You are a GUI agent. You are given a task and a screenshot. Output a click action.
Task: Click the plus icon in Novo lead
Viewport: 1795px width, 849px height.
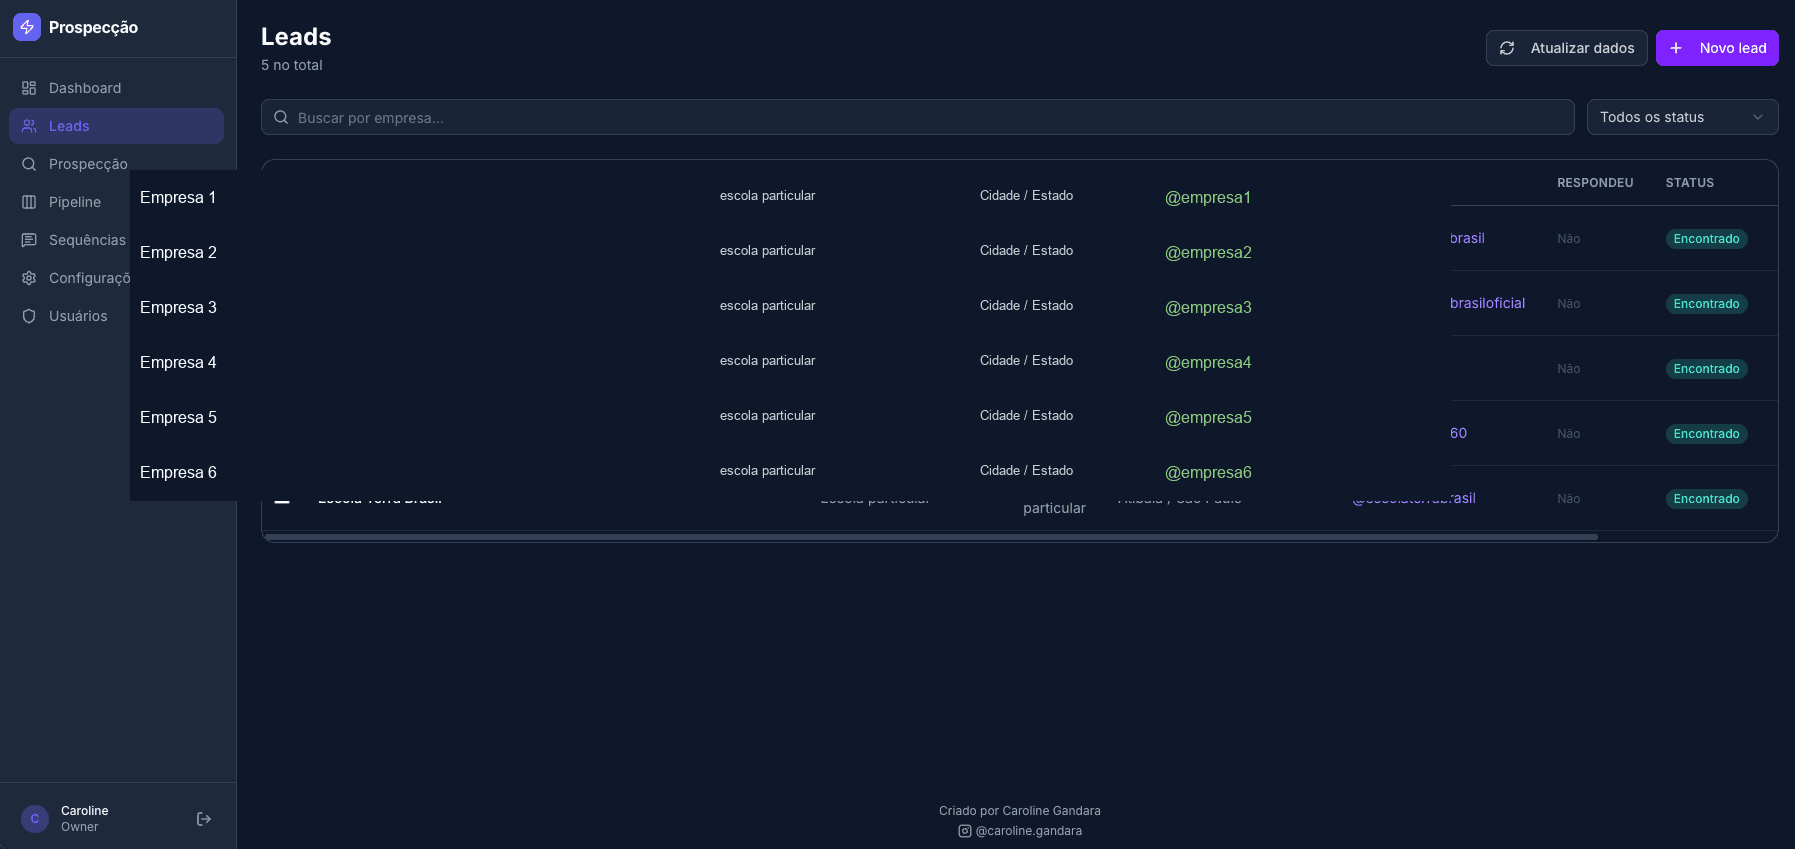click(1676, 48)
